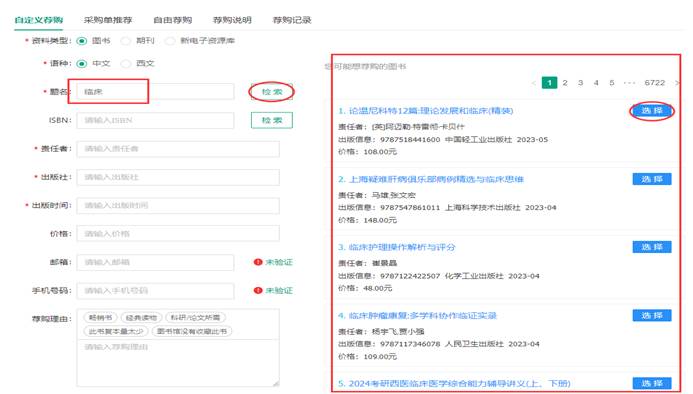Click the ISBN input field
The image size is (693, 394).
coord(155,120)
